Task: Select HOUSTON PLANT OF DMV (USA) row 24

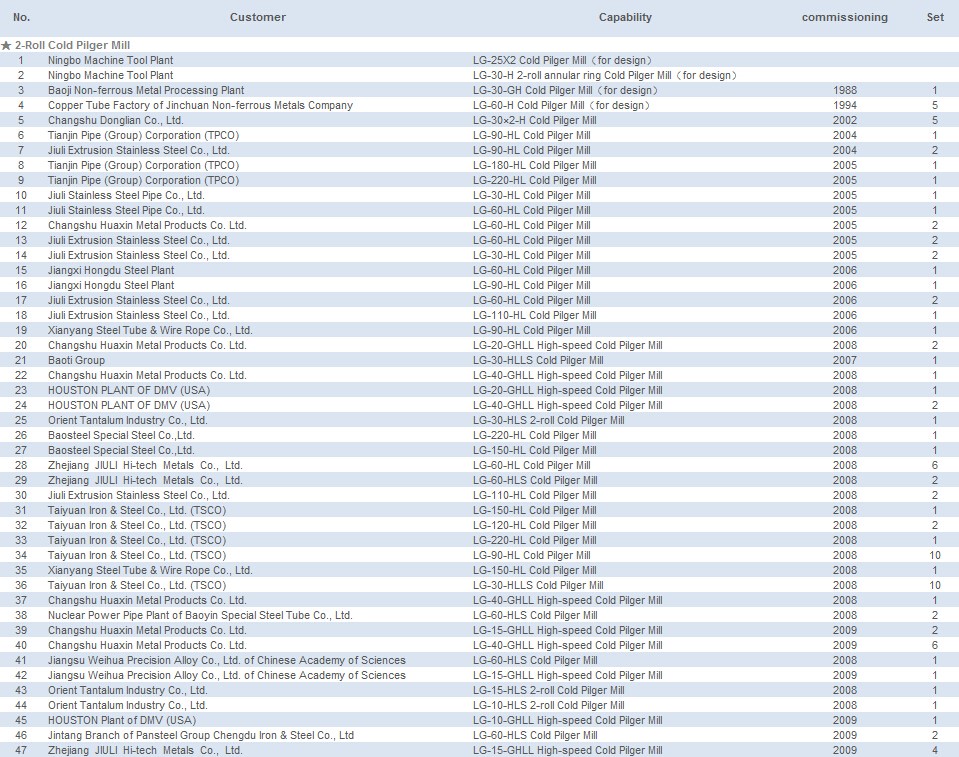Action: 129,405
